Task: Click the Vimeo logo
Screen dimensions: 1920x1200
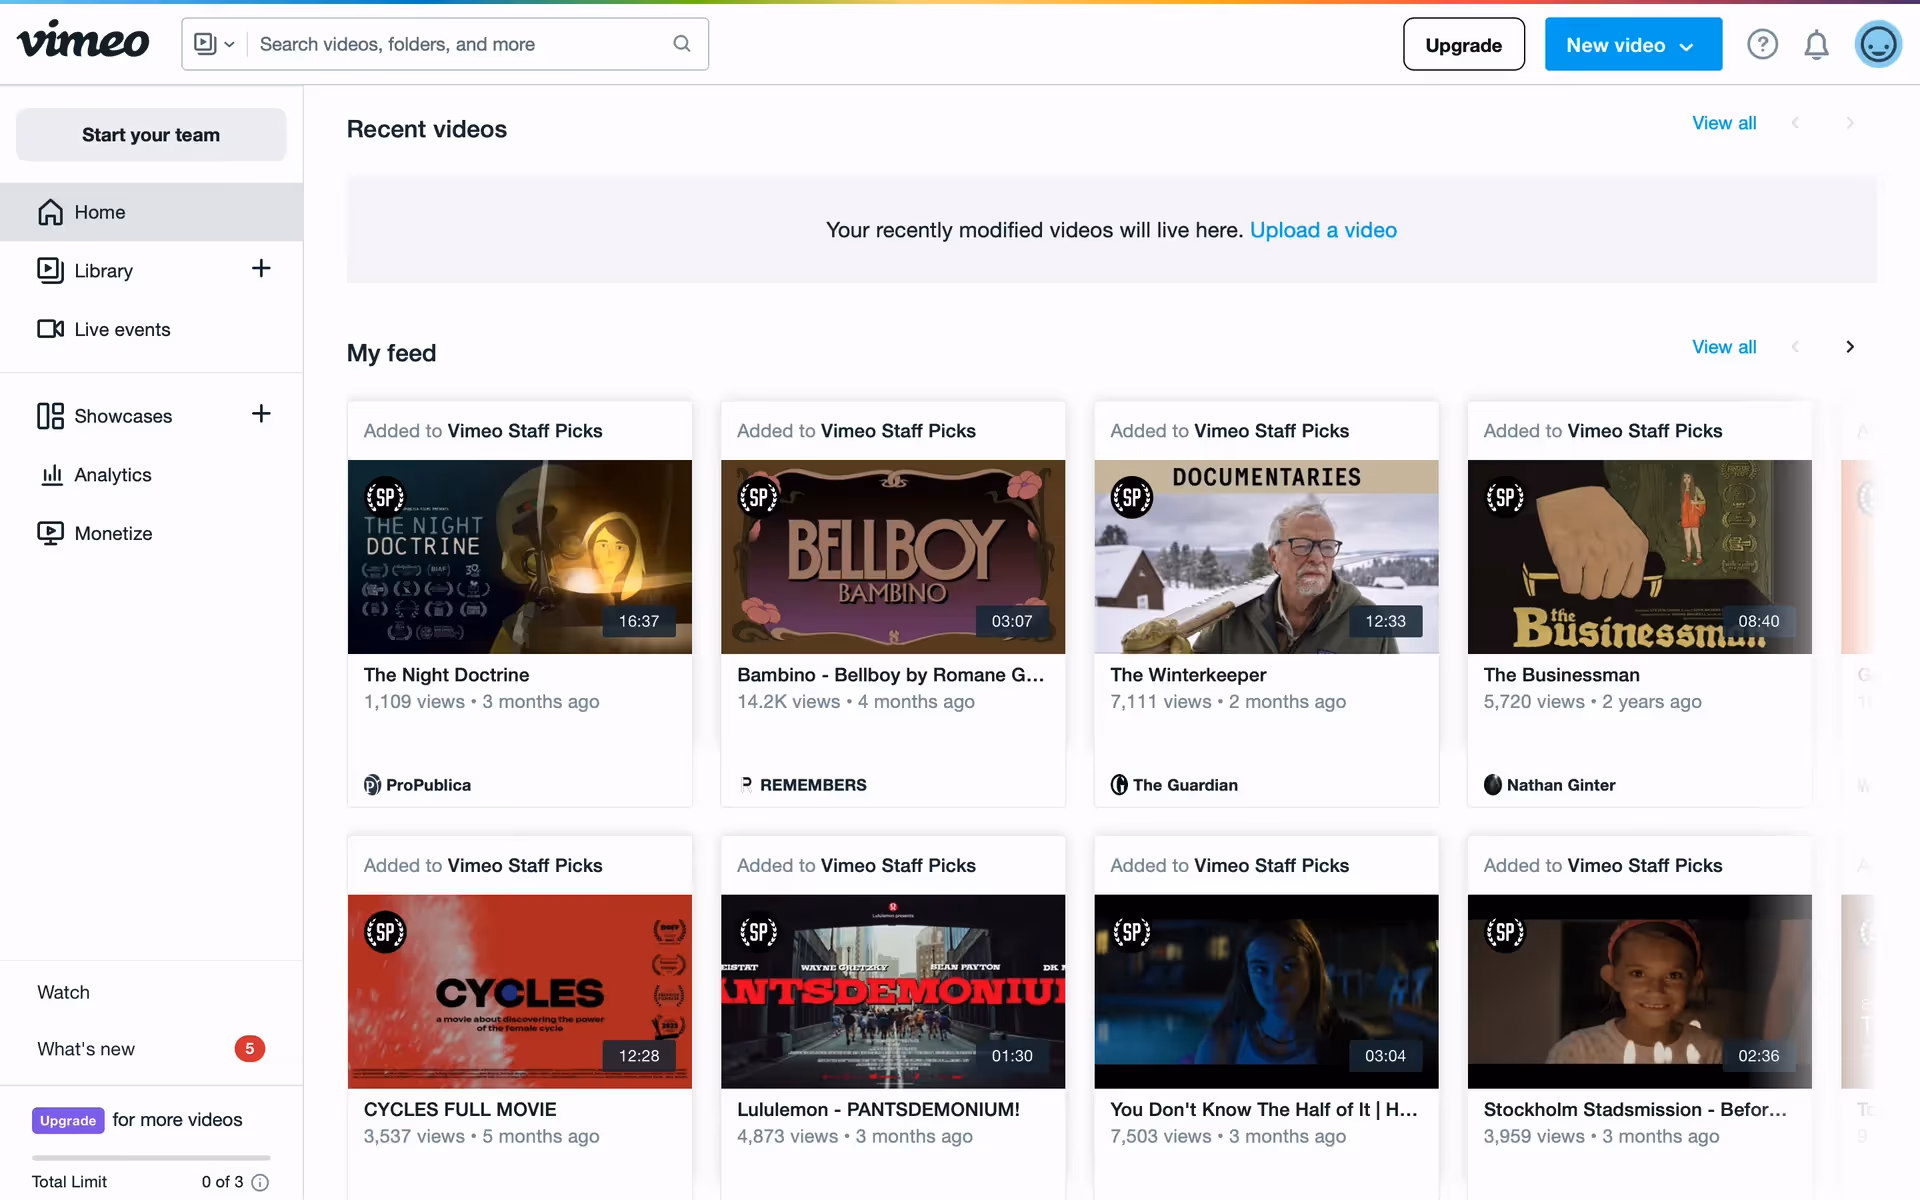Action: click(x=83, y=41)
